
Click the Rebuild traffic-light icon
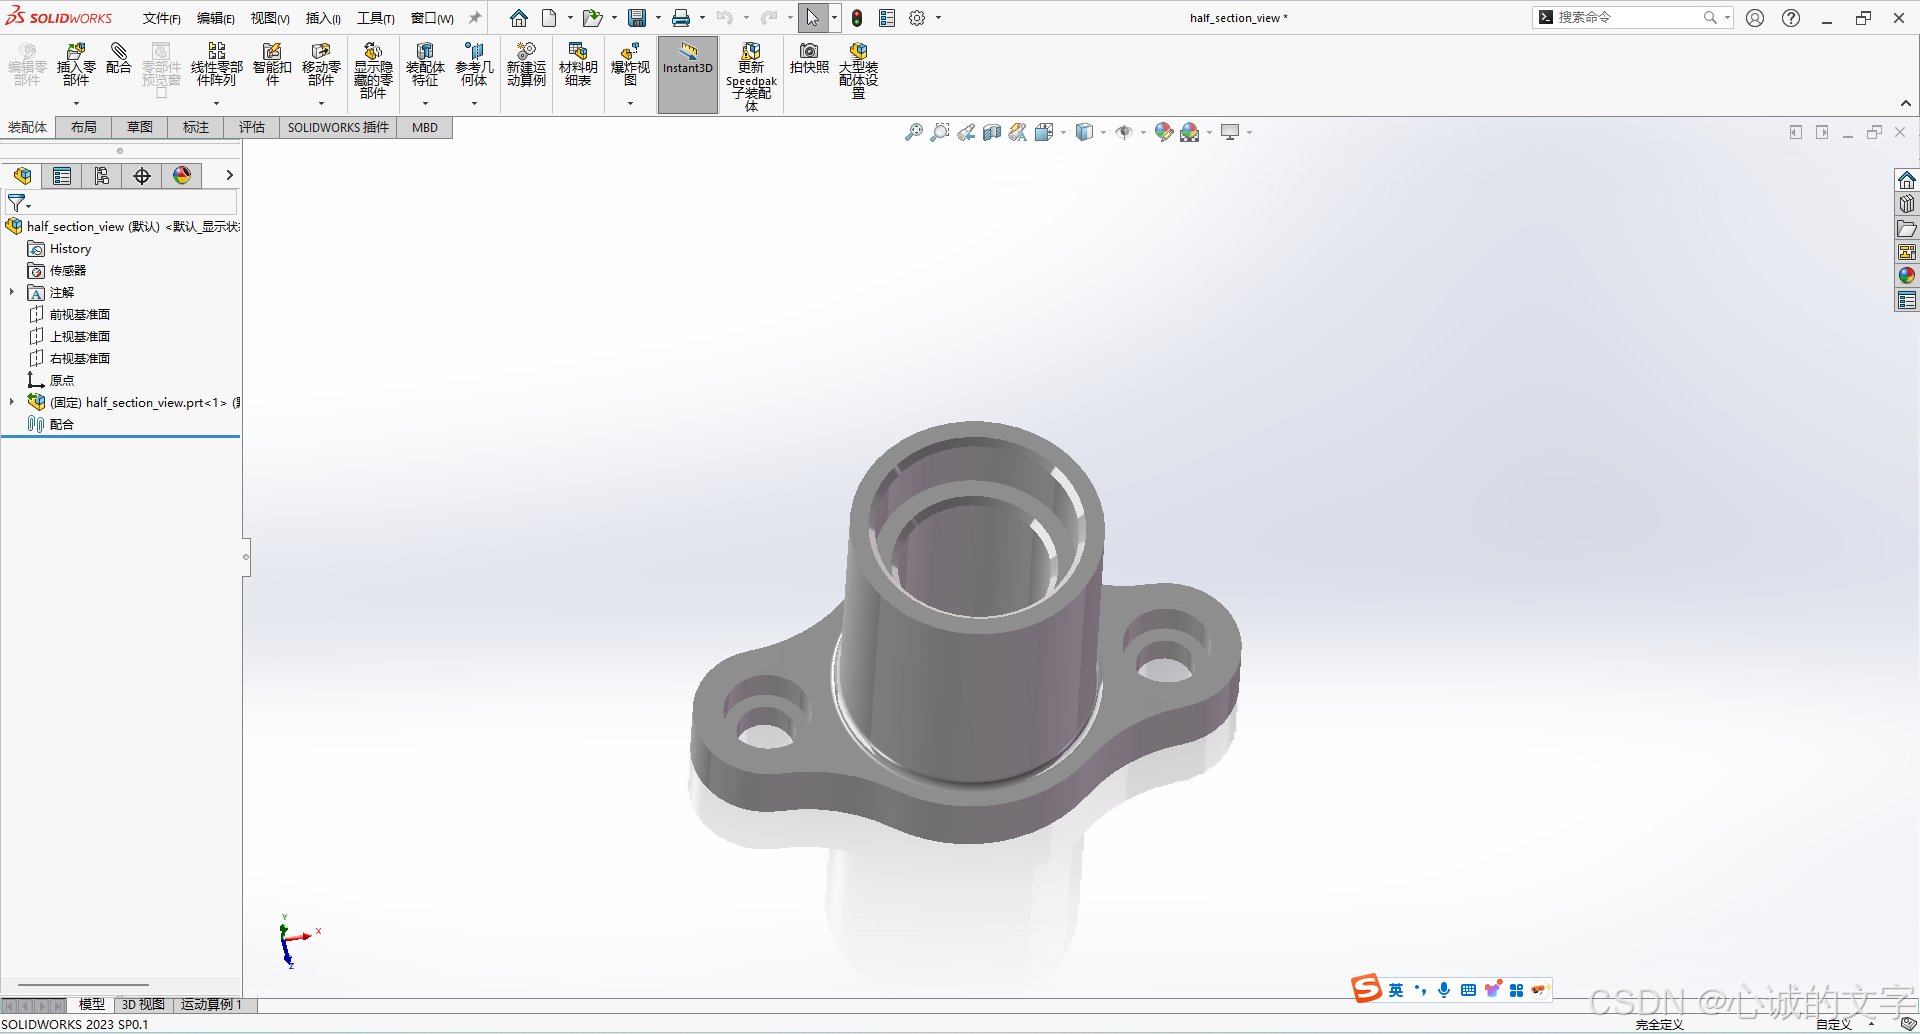coord(857,18)
